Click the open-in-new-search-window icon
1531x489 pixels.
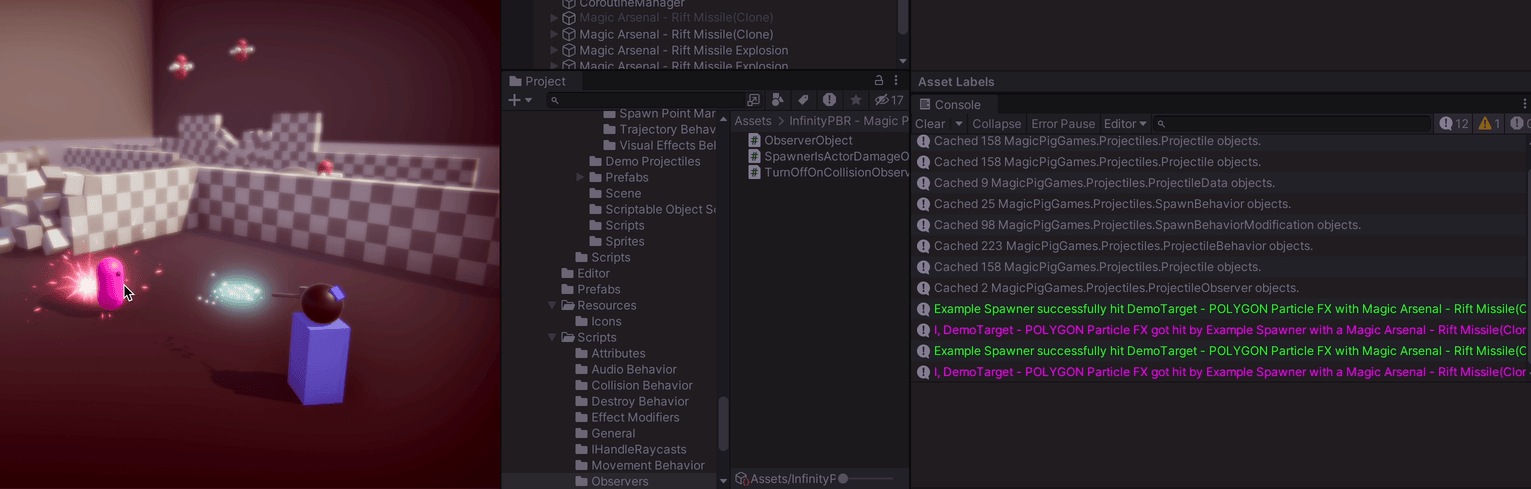click(753, 100)
